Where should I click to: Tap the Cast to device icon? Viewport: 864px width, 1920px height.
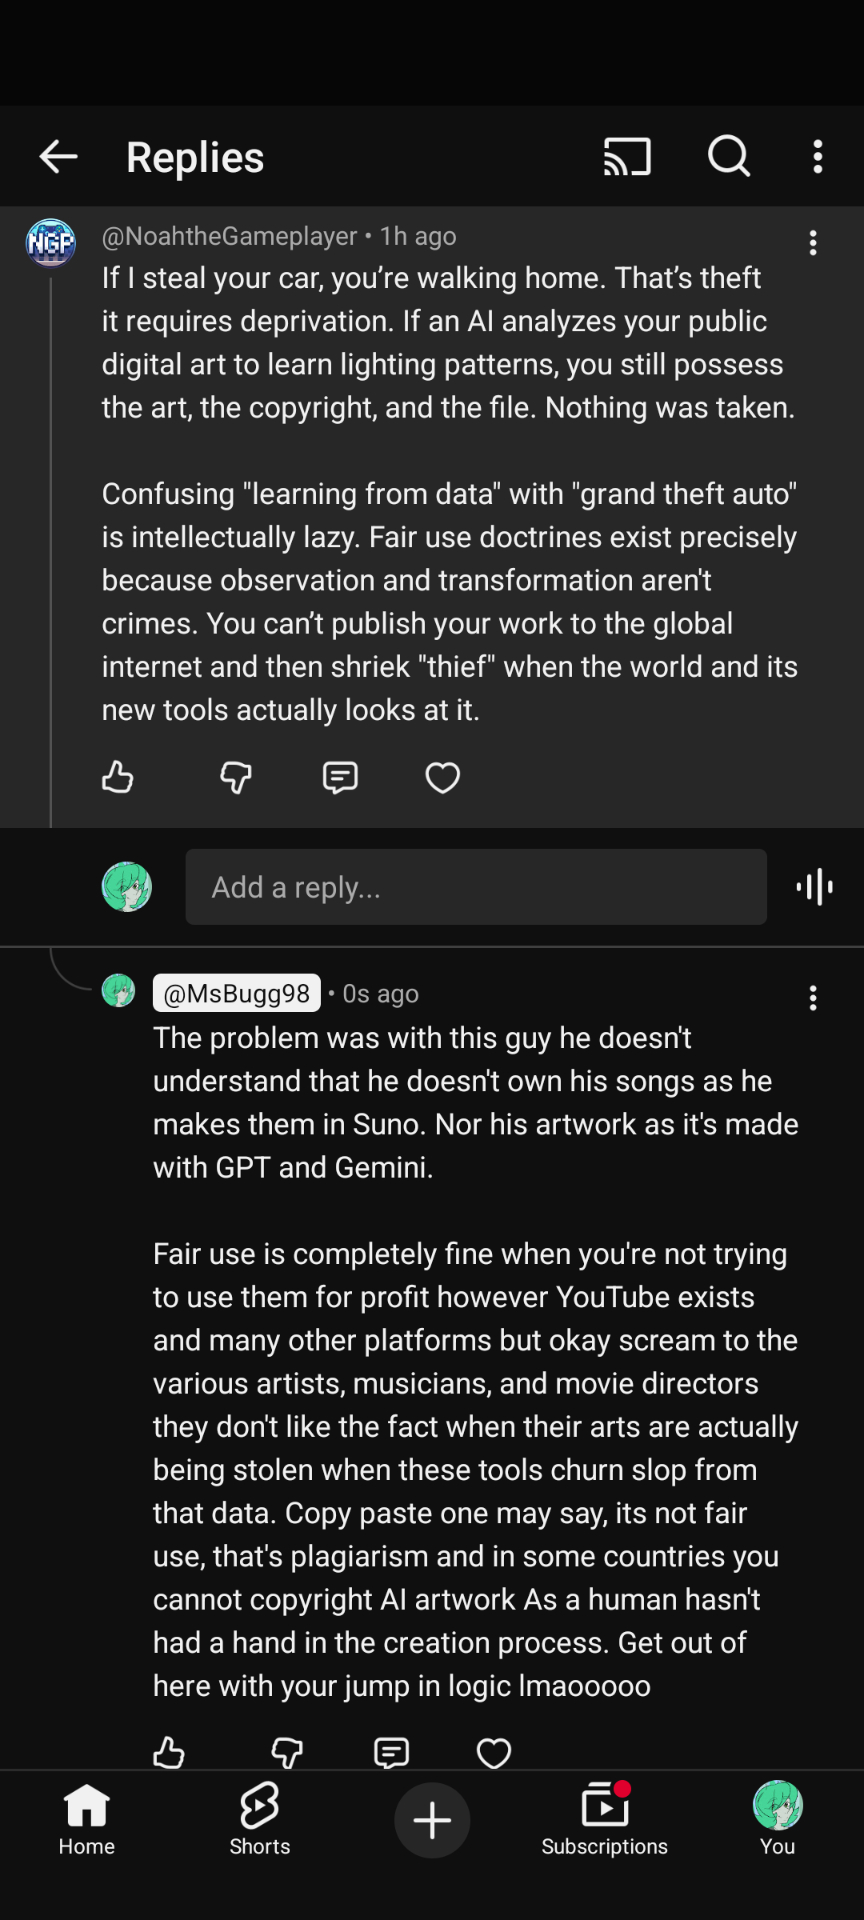pyautogui.click(x=627, y=157)
